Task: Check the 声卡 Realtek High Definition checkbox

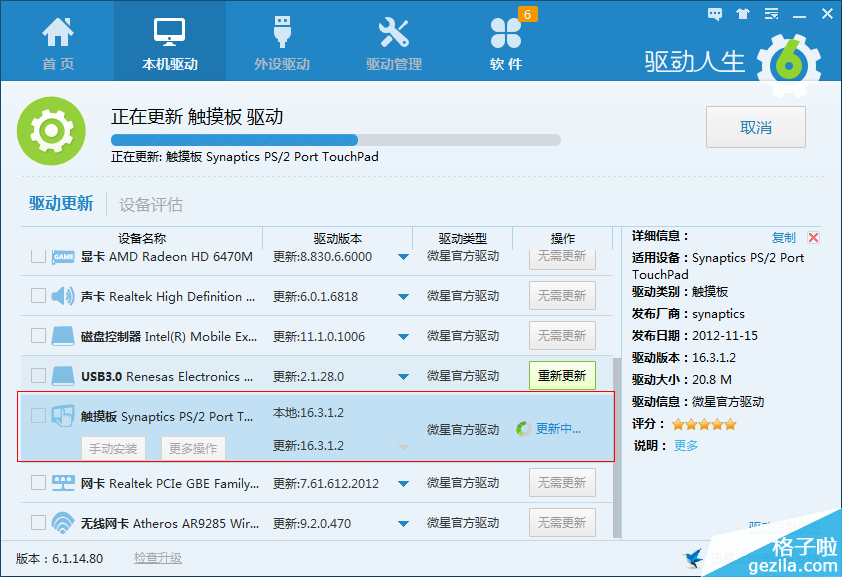Action: (x=38, y=296)
